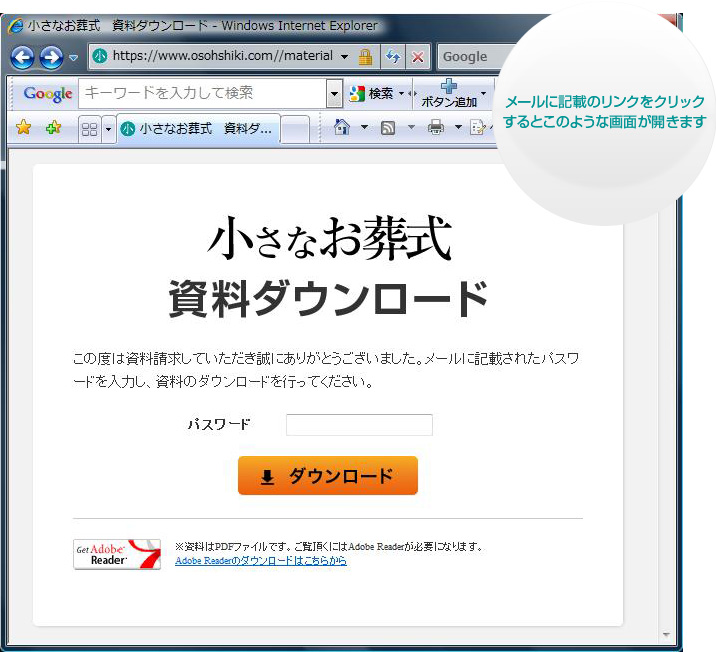Click the Google toolbar 検索 button
Image resolution: width=716 pixels, height=652 pixels.
coord(372,94)
